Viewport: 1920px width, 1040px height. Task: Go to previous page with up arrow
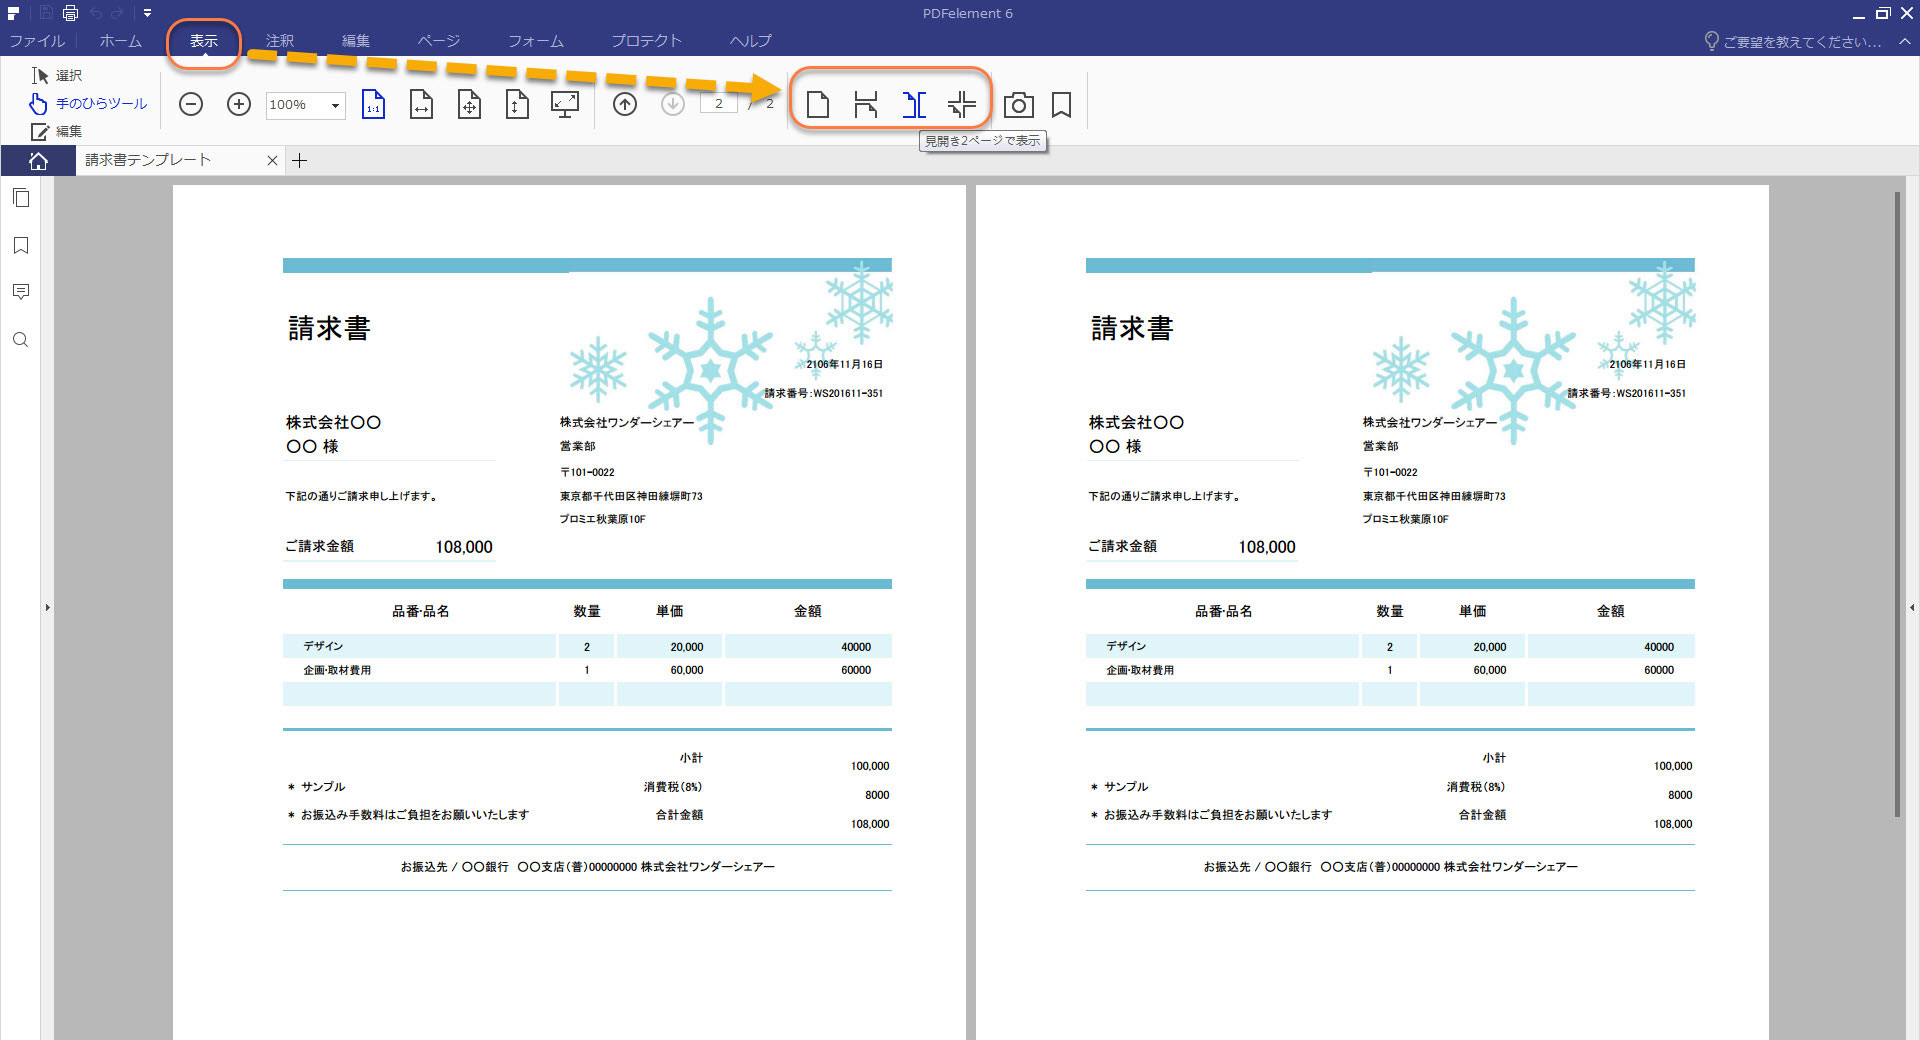point(625,104)
